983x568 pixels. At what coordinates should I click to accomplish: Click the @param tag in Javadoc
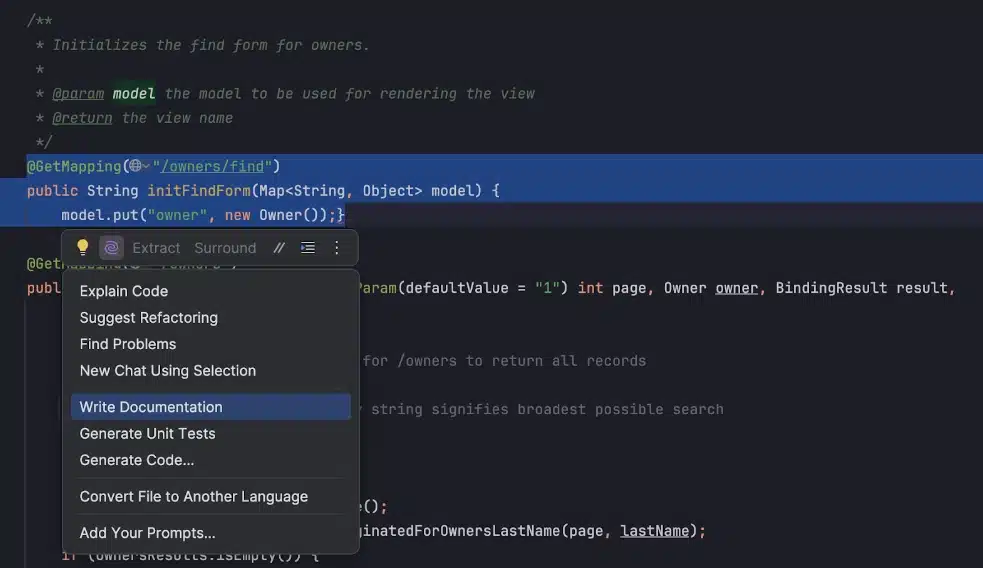tap(78, 94)
